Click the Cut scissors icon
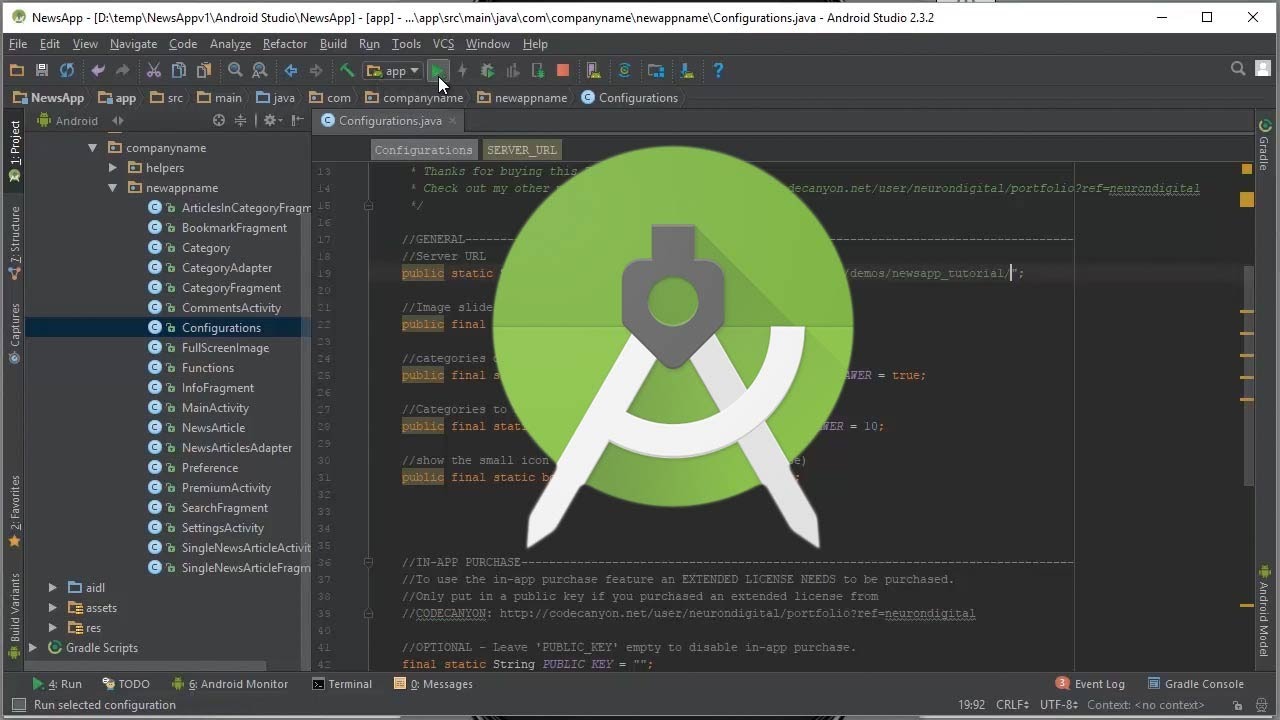 tap(154, 70)
